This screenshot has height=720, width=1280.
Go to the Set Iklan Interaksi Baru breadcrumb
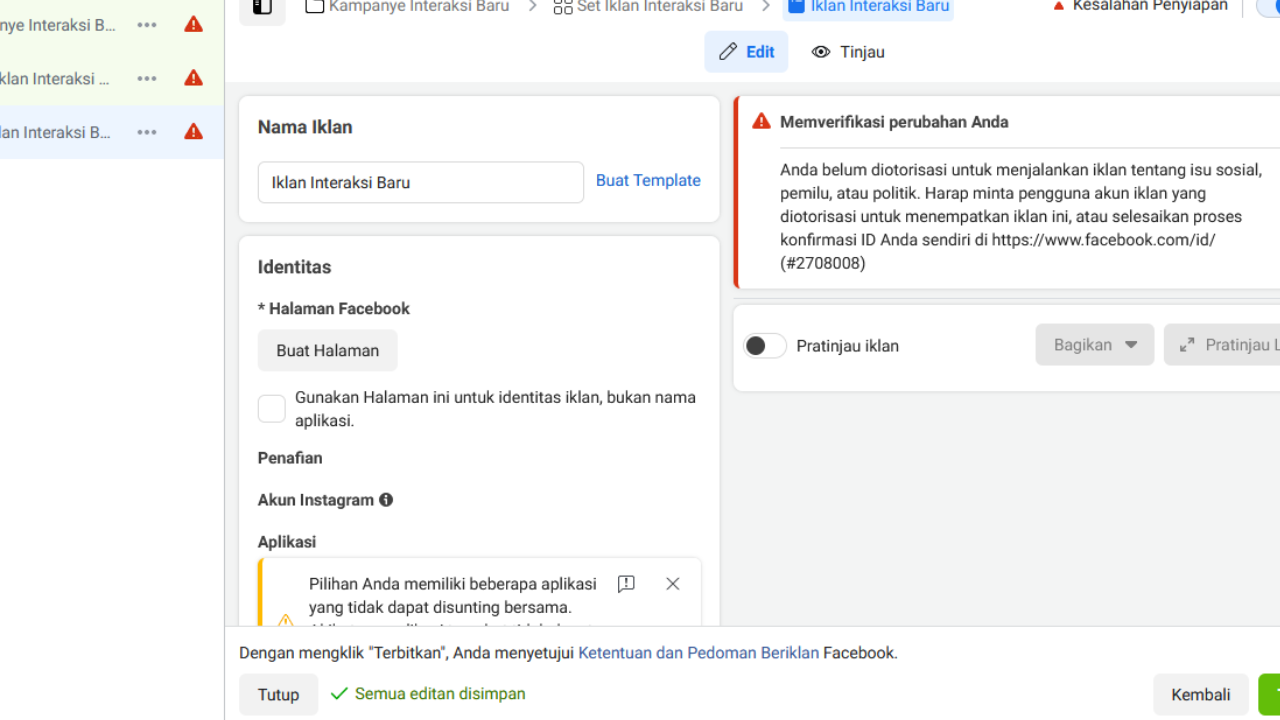point(648,7)
